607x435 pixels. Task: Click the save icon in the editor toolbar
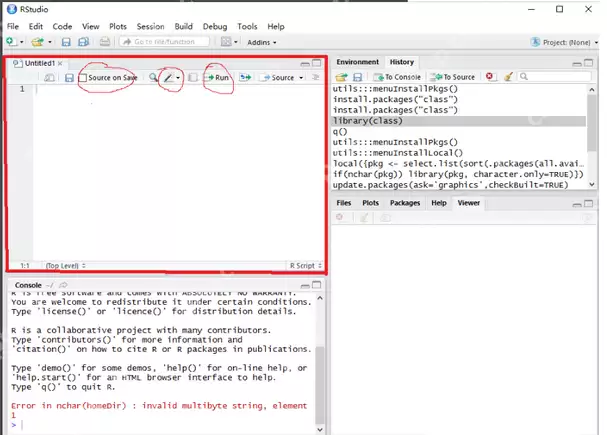click(x=68, y=78)
